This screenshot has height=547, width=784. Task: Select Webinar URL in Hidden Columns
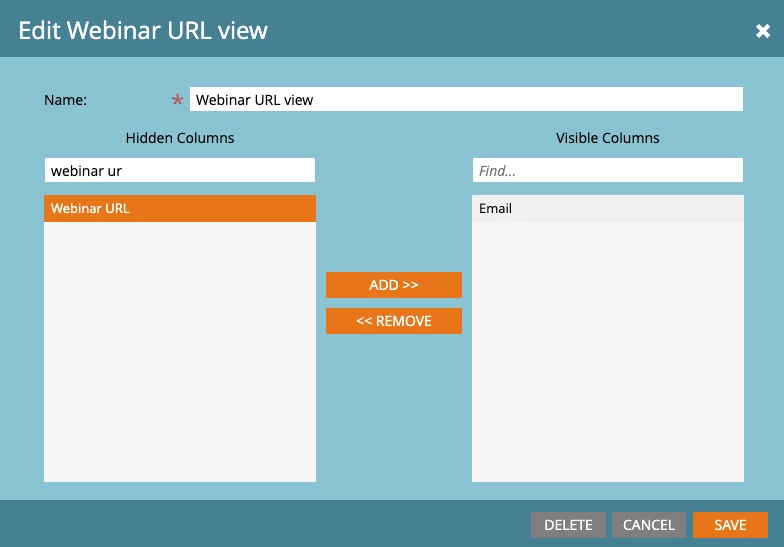180,208
